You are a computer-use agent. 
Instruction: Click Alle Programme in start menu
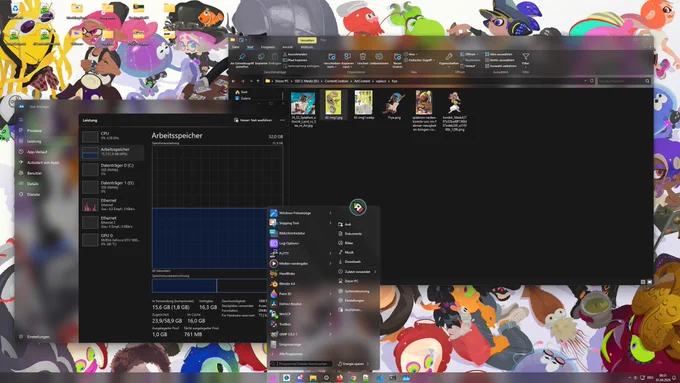[x=291, y=354]
